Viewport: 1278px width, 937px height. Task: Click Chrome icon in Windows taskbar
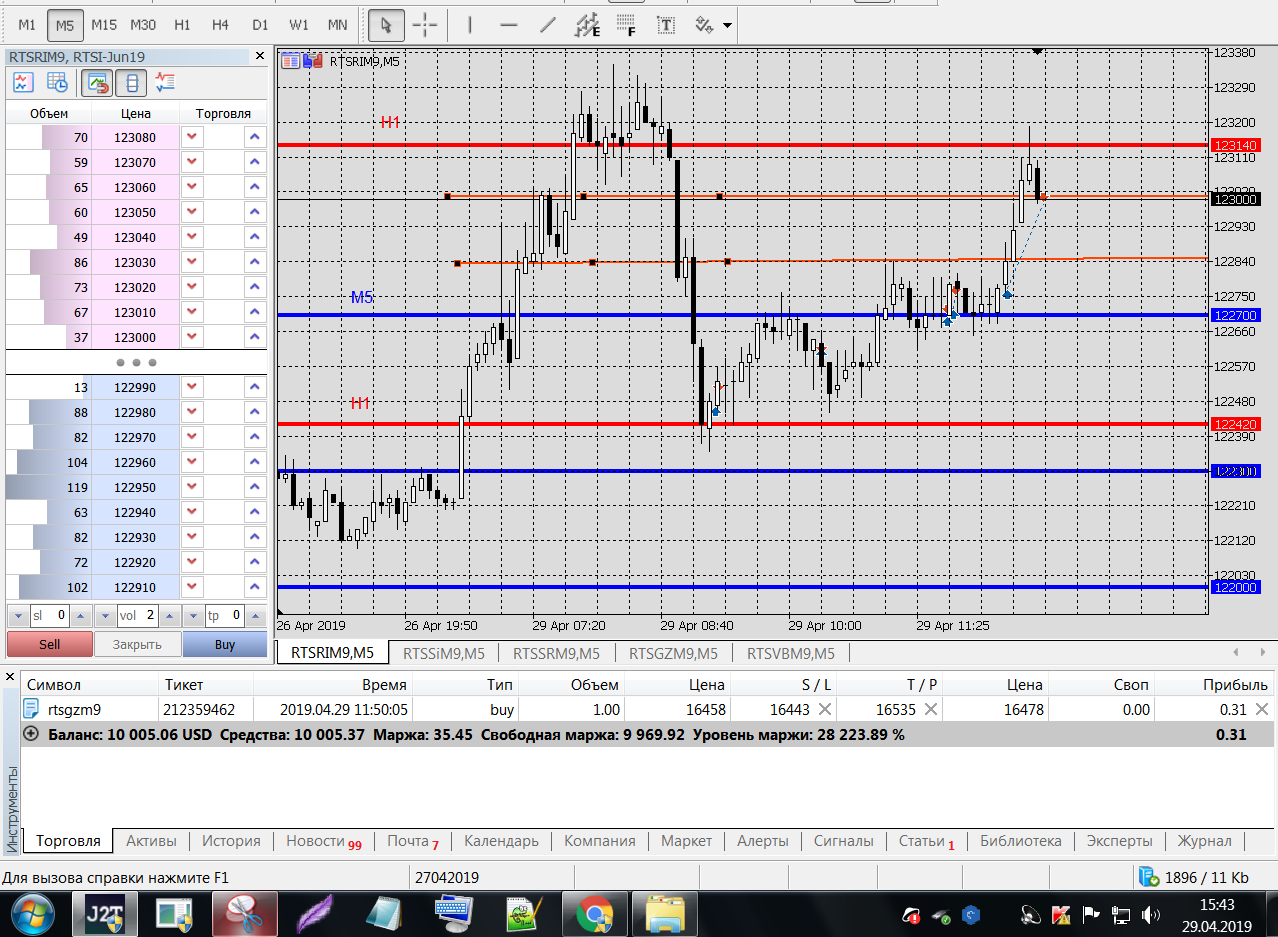(x=594, y=914)
